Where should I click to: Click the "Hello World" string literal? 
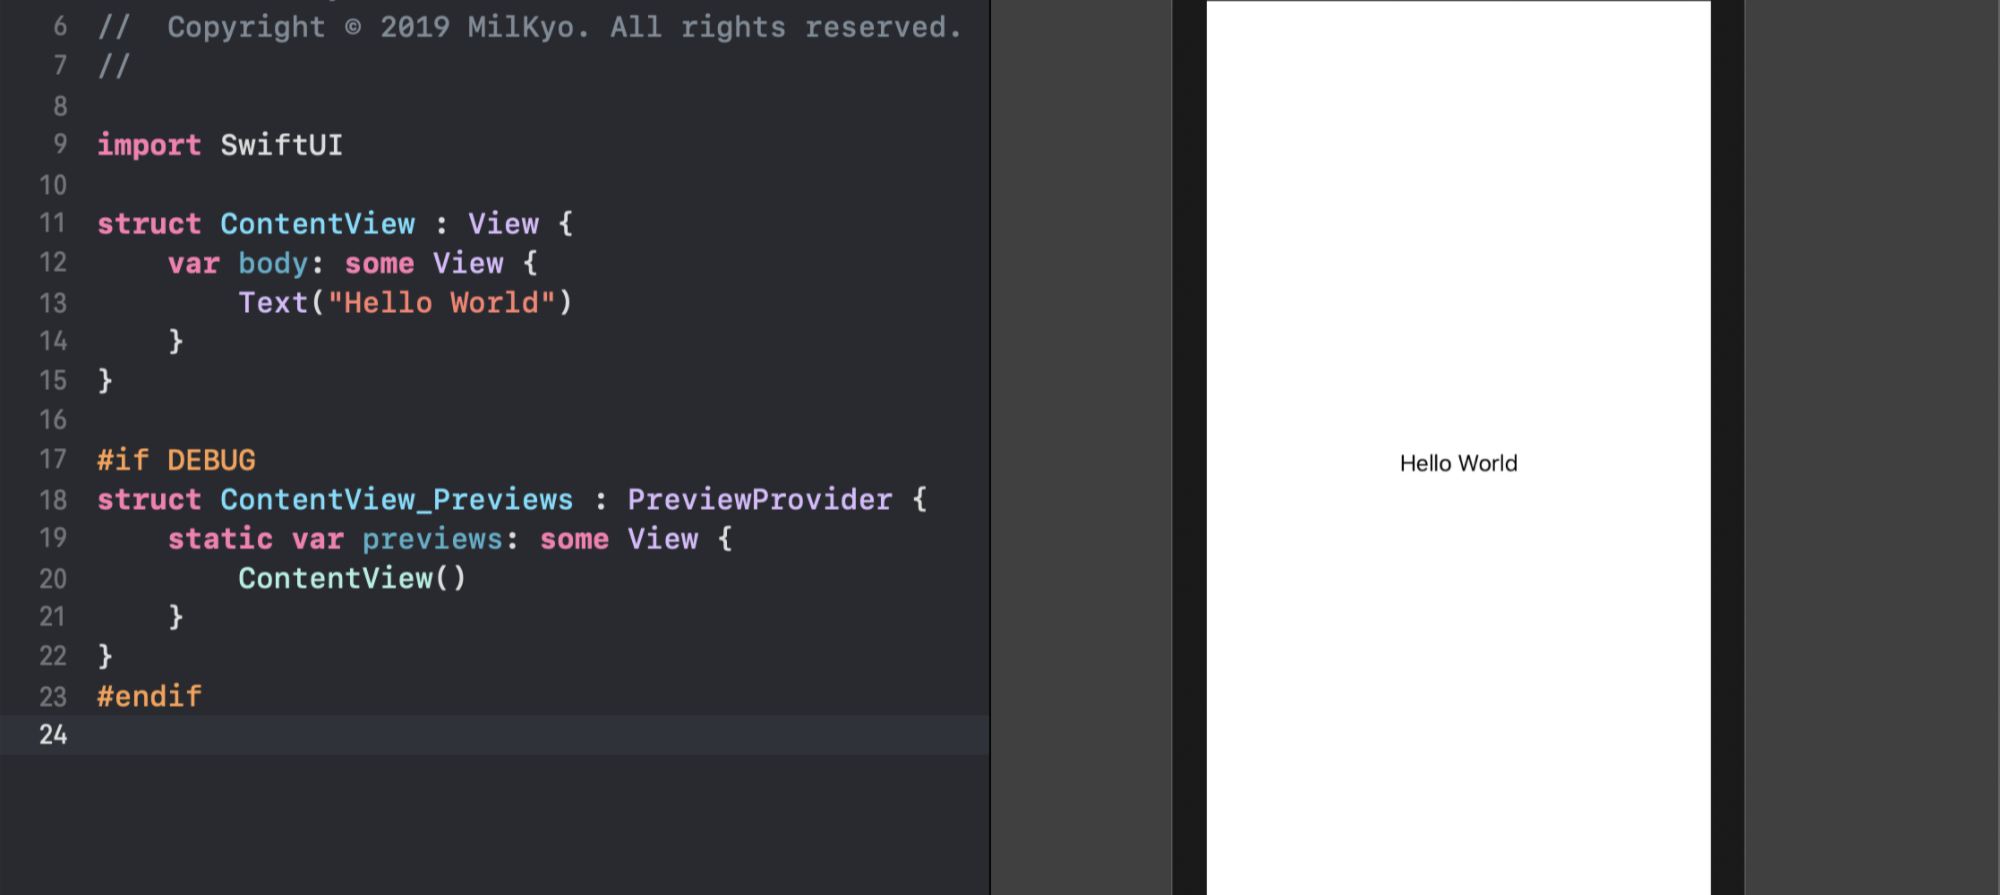(x=441, y=302)
